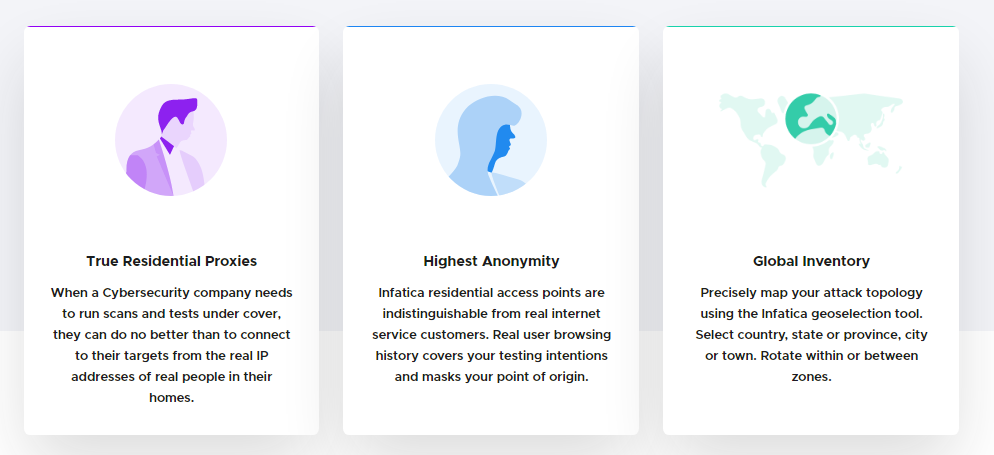Click the Infatica geoselection tool sentence
994x455 pixels.
coord(811,302)
